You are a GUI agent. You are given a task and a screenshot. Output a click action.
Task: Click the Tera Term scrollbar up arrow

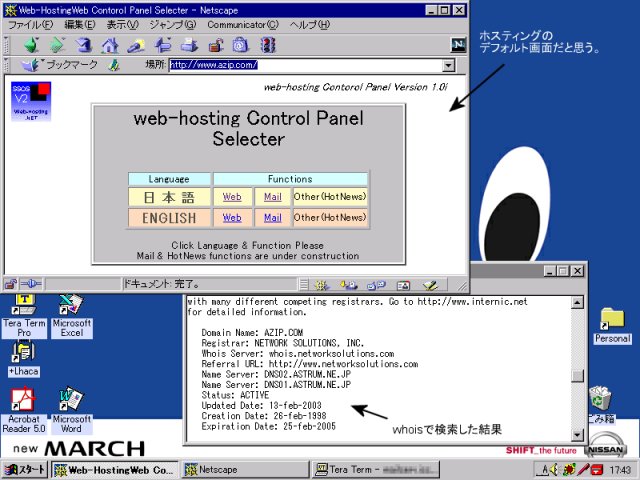pos(577,302)
